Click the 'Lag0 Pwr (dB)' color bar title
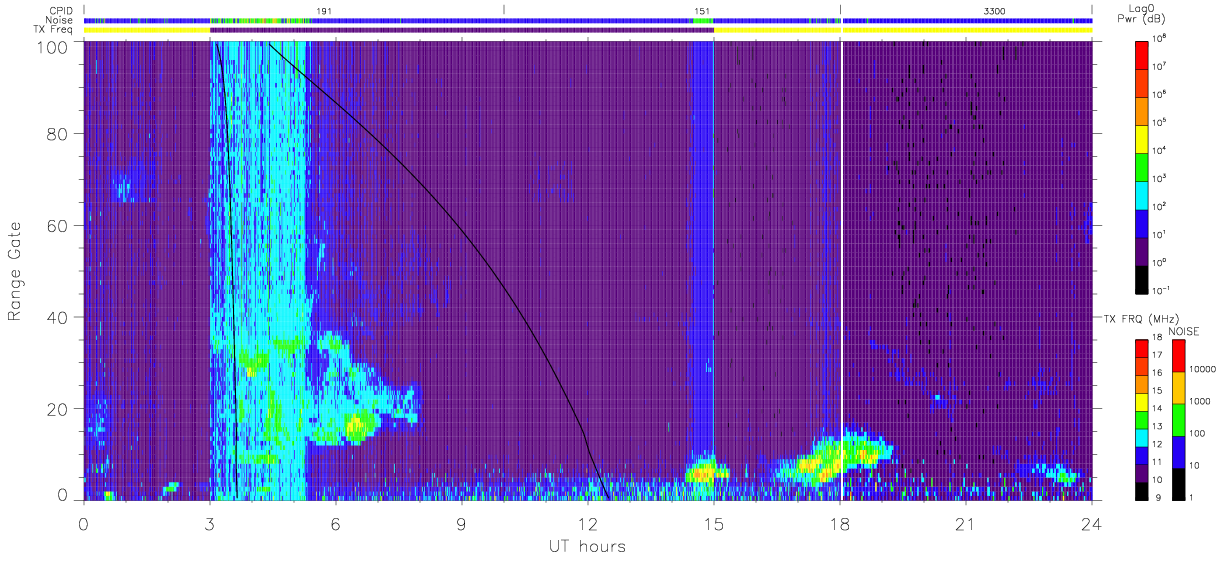This screenshot has height=567, width=1228. click(x=1142, y=14)
